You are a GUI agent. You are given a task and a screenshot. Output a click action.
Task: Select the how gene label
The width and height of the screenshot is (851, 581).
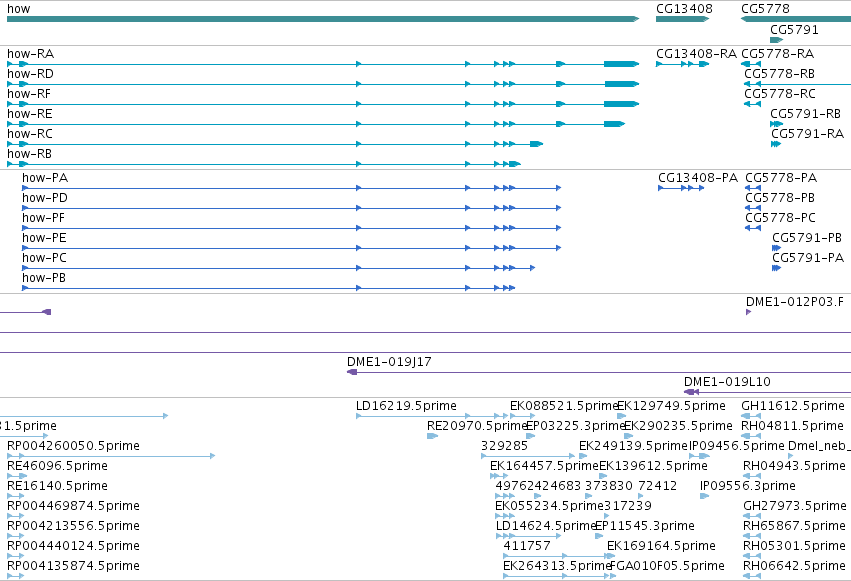coord(18,9)
